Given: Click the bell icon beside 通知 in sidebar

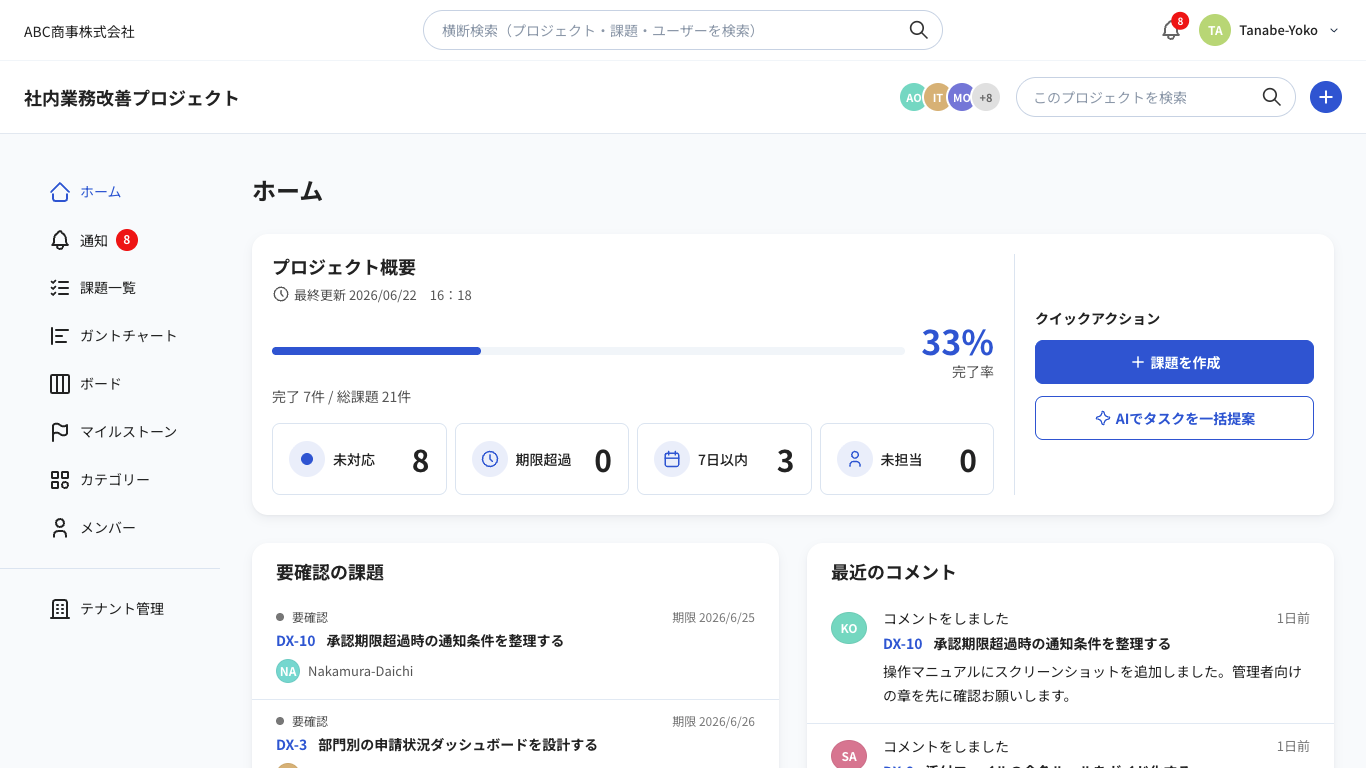Looking at the screenshot, I should 60,240.
